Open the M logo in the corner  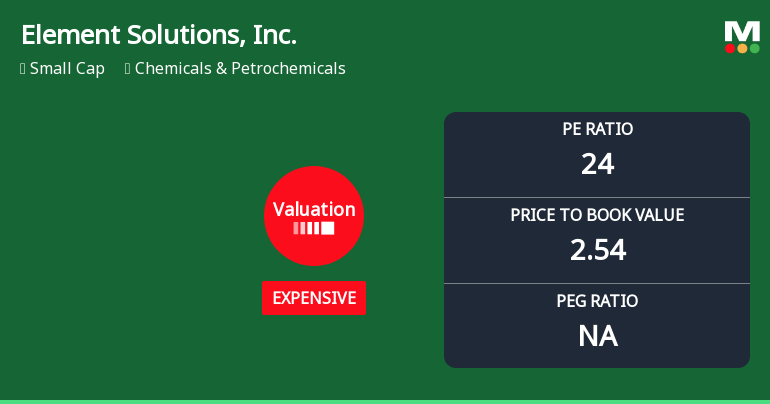[x=742, y=31]
